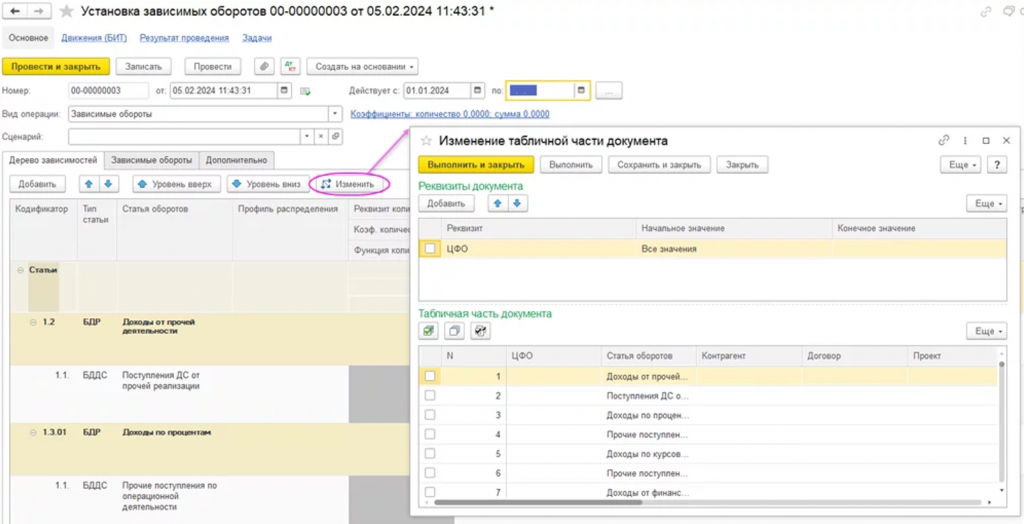1024x524 pixels.
Task: Switch to 'Зависимые обороты' tab
Action: tap(151, 160)
